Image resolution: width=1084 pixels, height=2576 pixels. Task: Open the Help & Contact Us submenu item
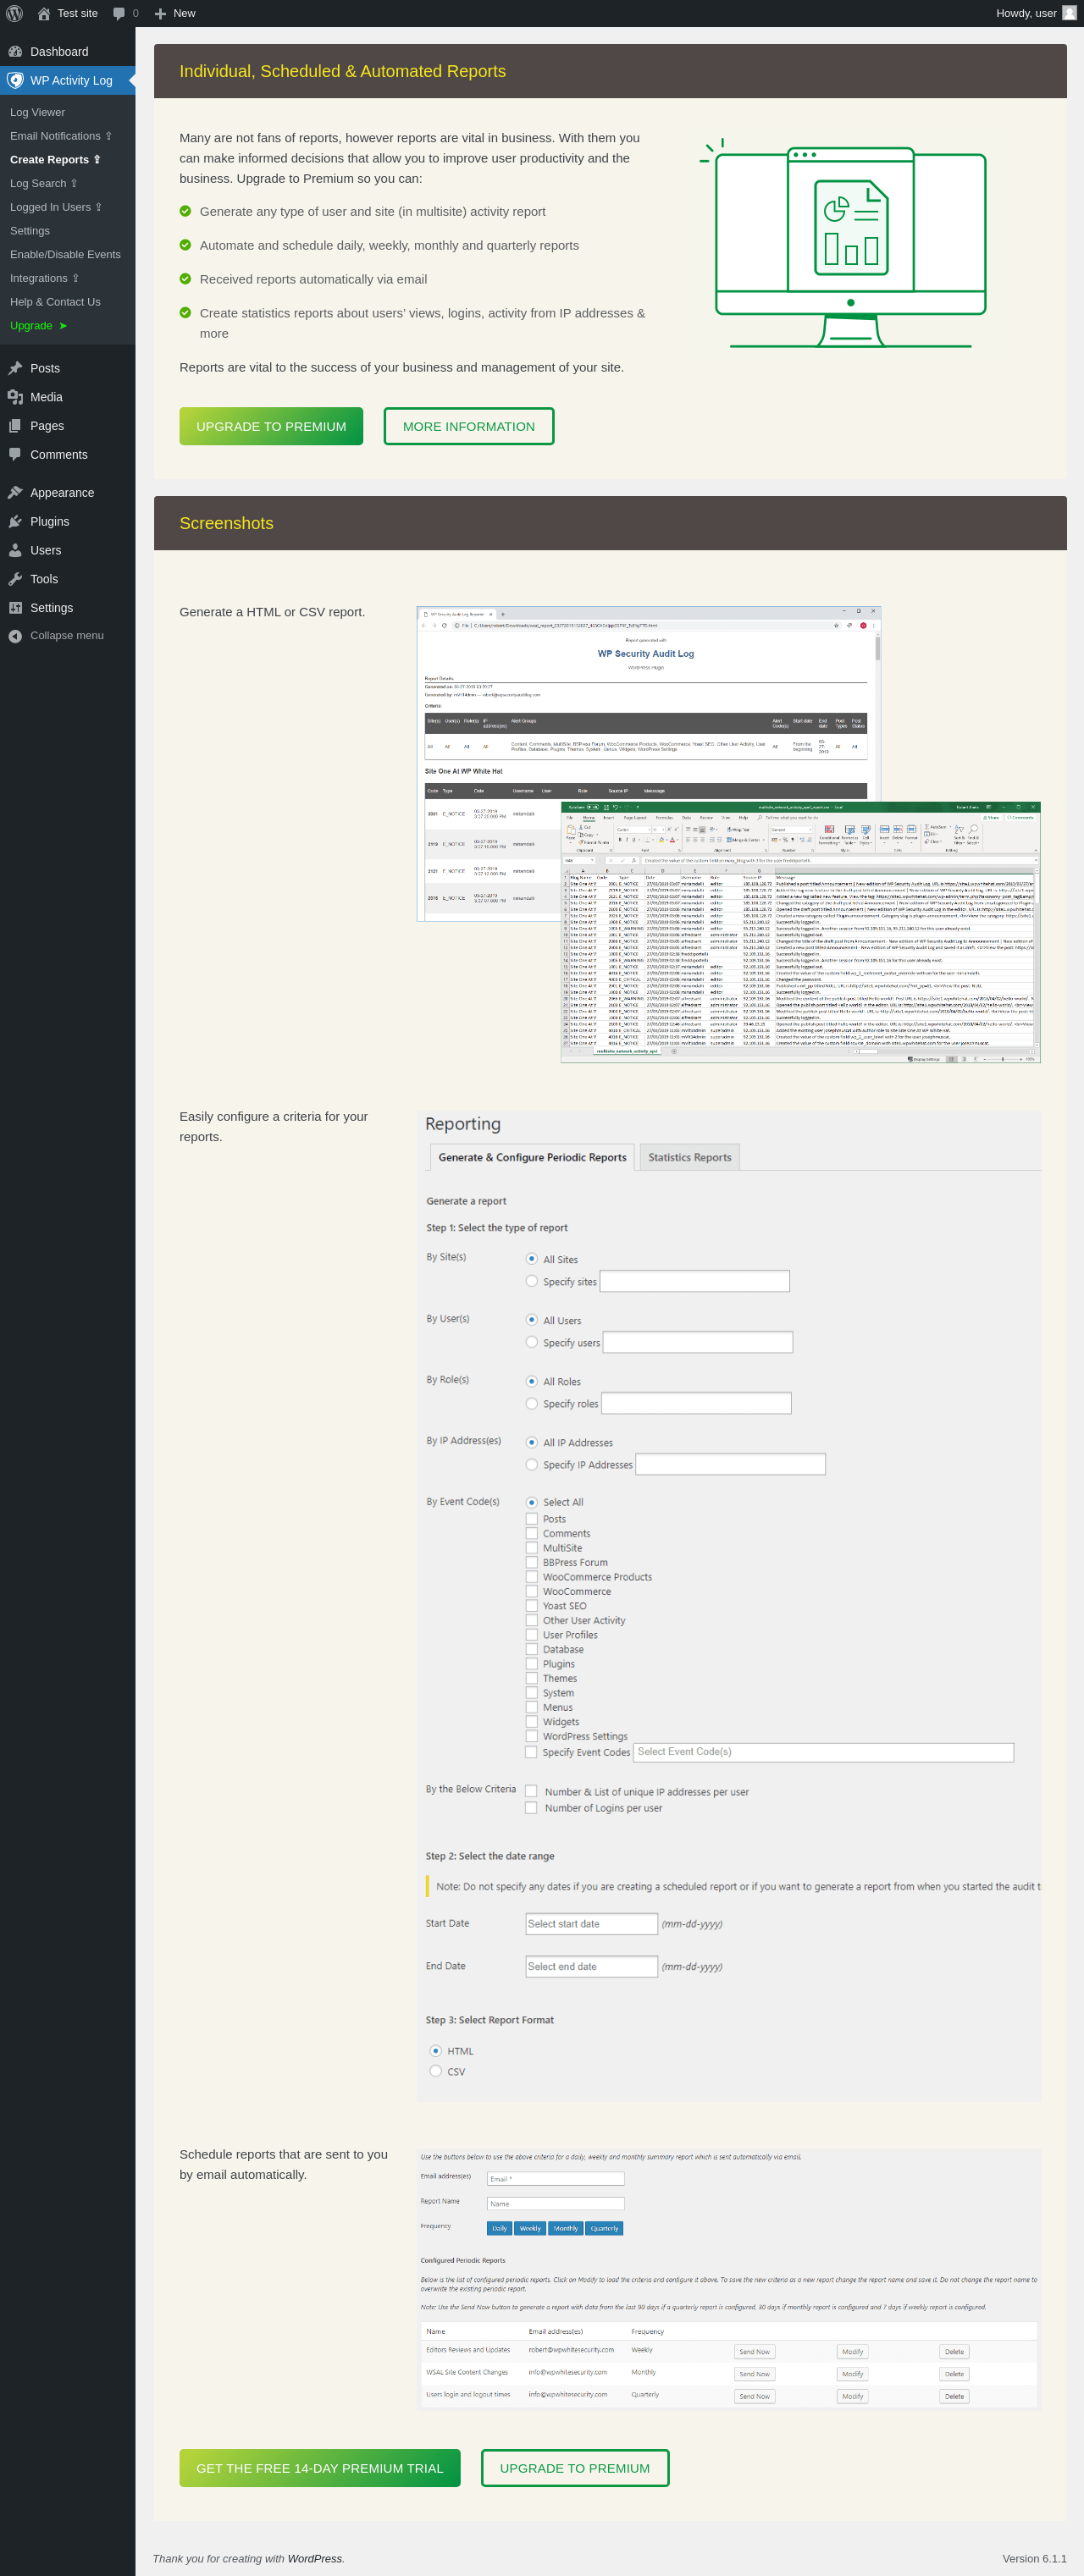point(55,302)
